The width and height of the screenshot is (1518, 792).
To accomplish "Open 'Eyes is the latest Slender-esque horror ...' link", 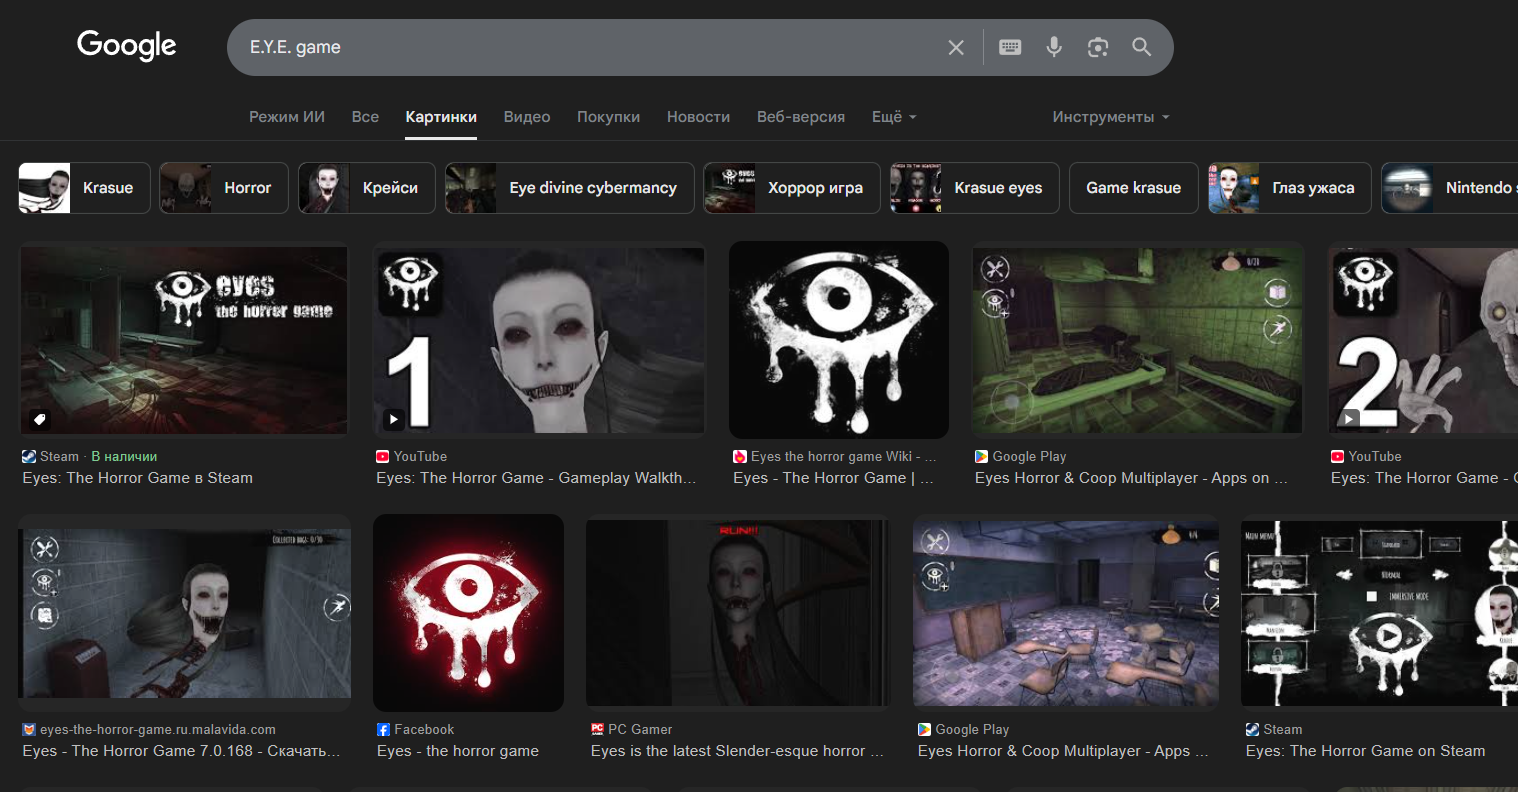I will (738, 751).
